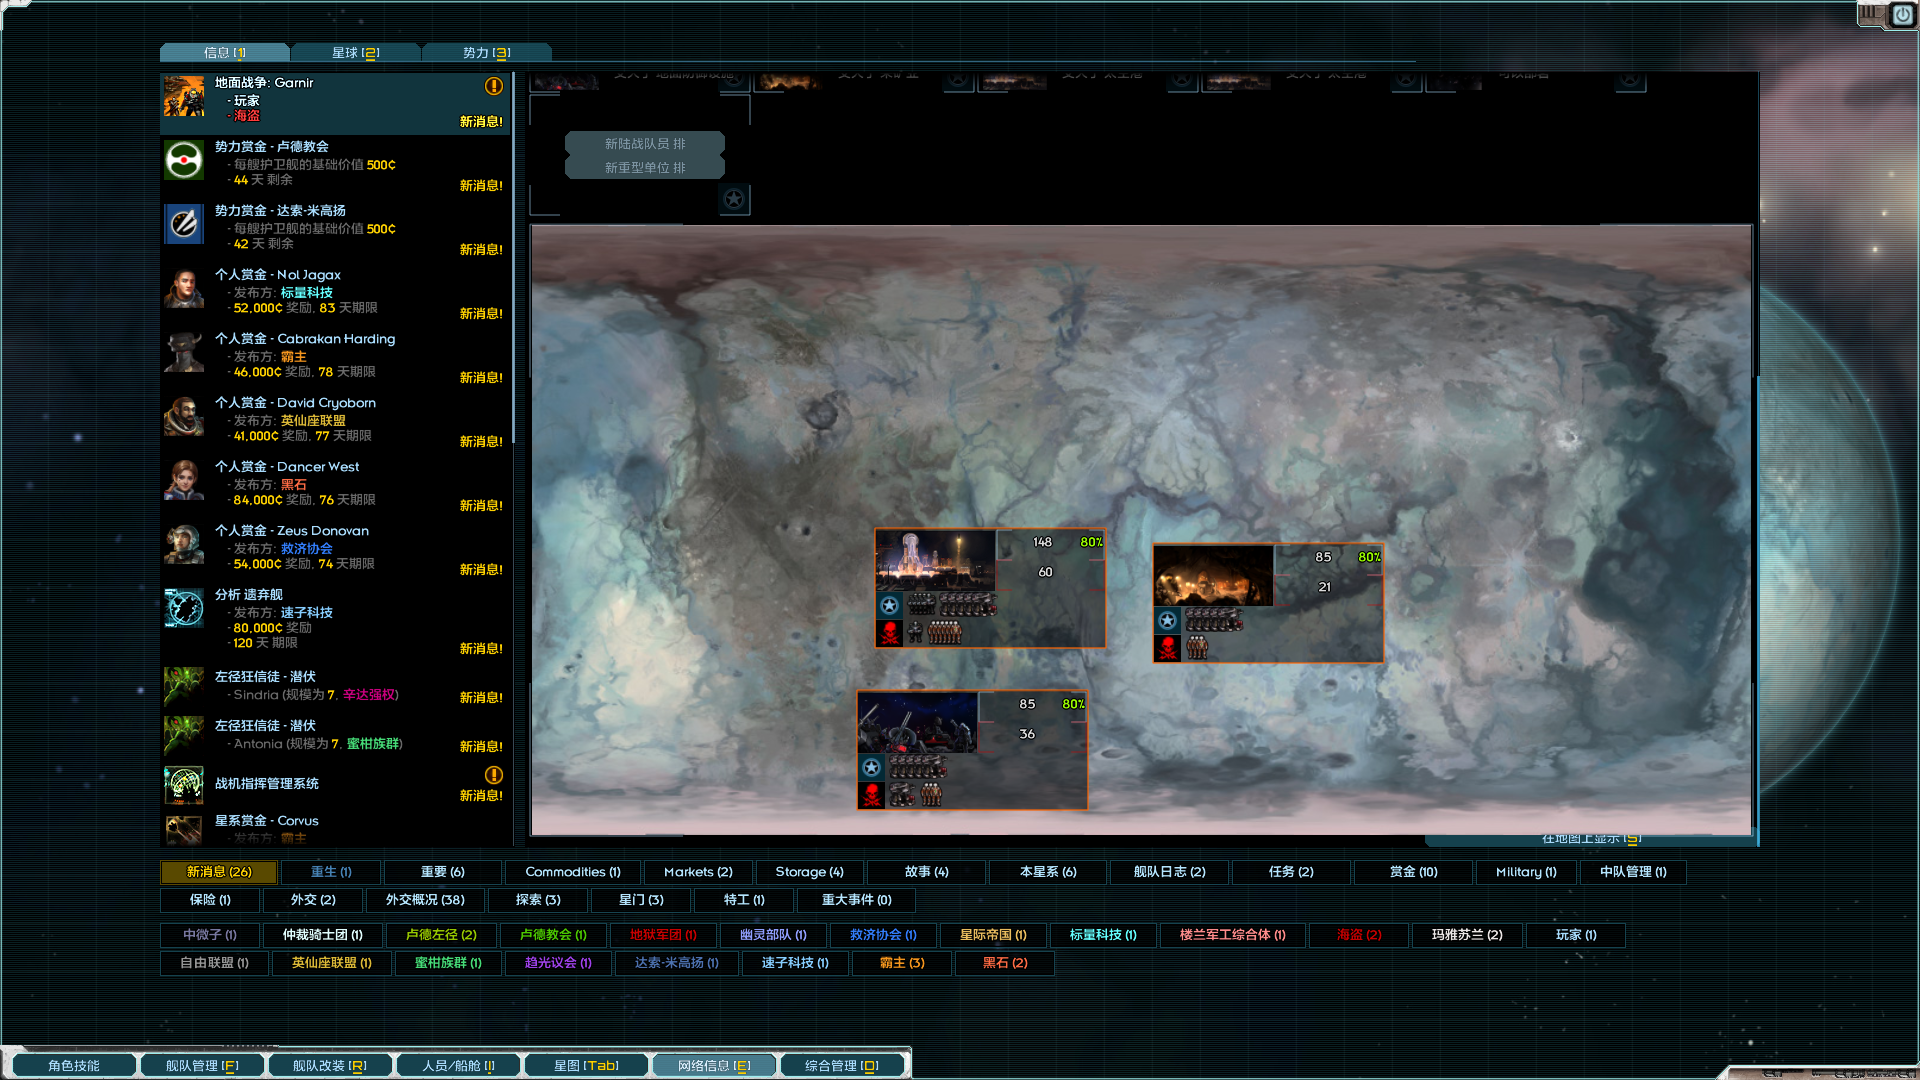1920x1080 pixels.
Task: Select Nol Jagax bounty portrait
Action: [184, 289]
